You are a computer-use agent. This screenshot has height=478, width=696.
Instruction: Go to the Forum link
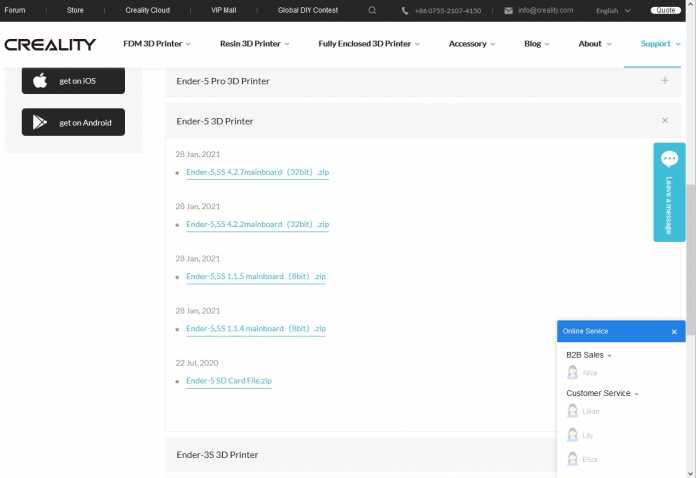point(15,10)
